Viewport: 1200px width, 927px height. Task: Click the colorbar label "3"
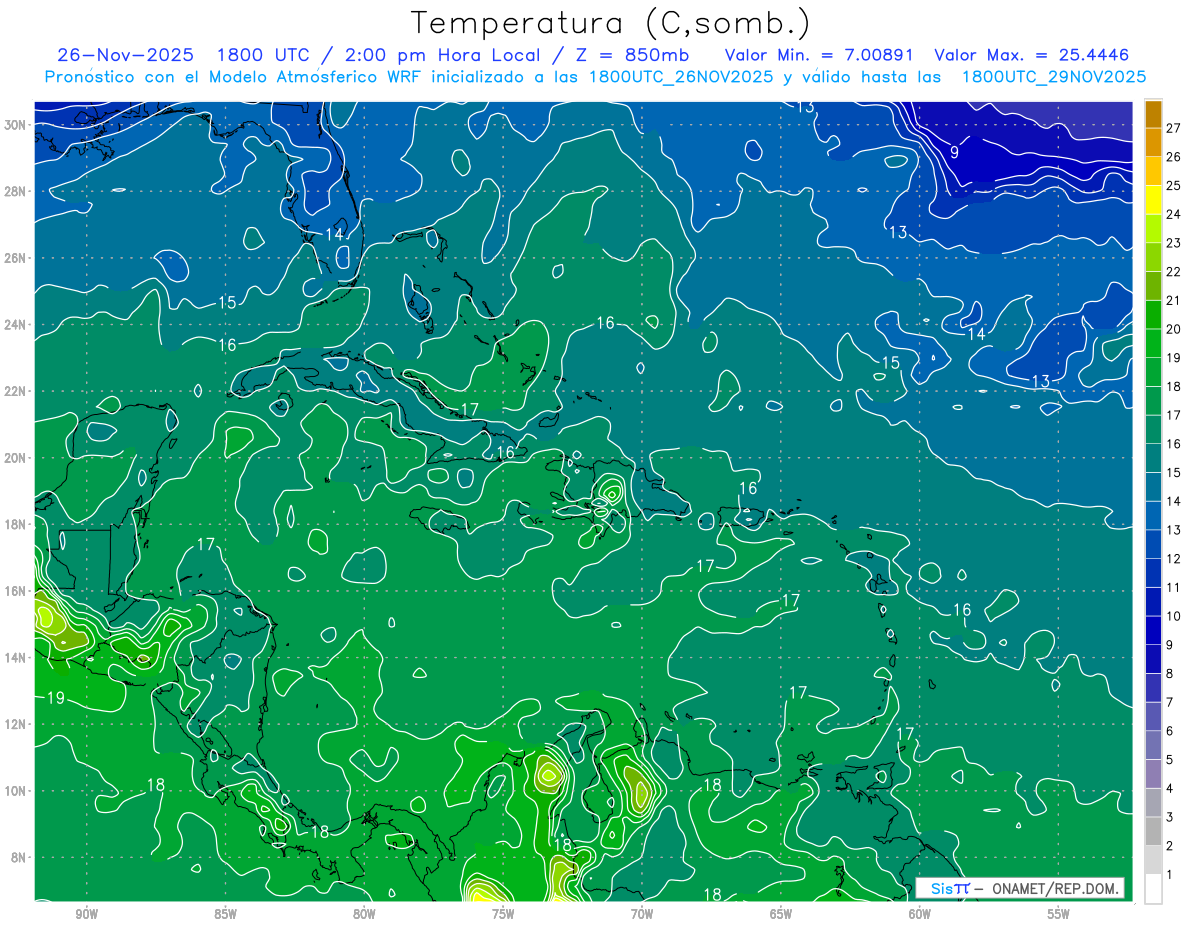(x=1170, y=817)
